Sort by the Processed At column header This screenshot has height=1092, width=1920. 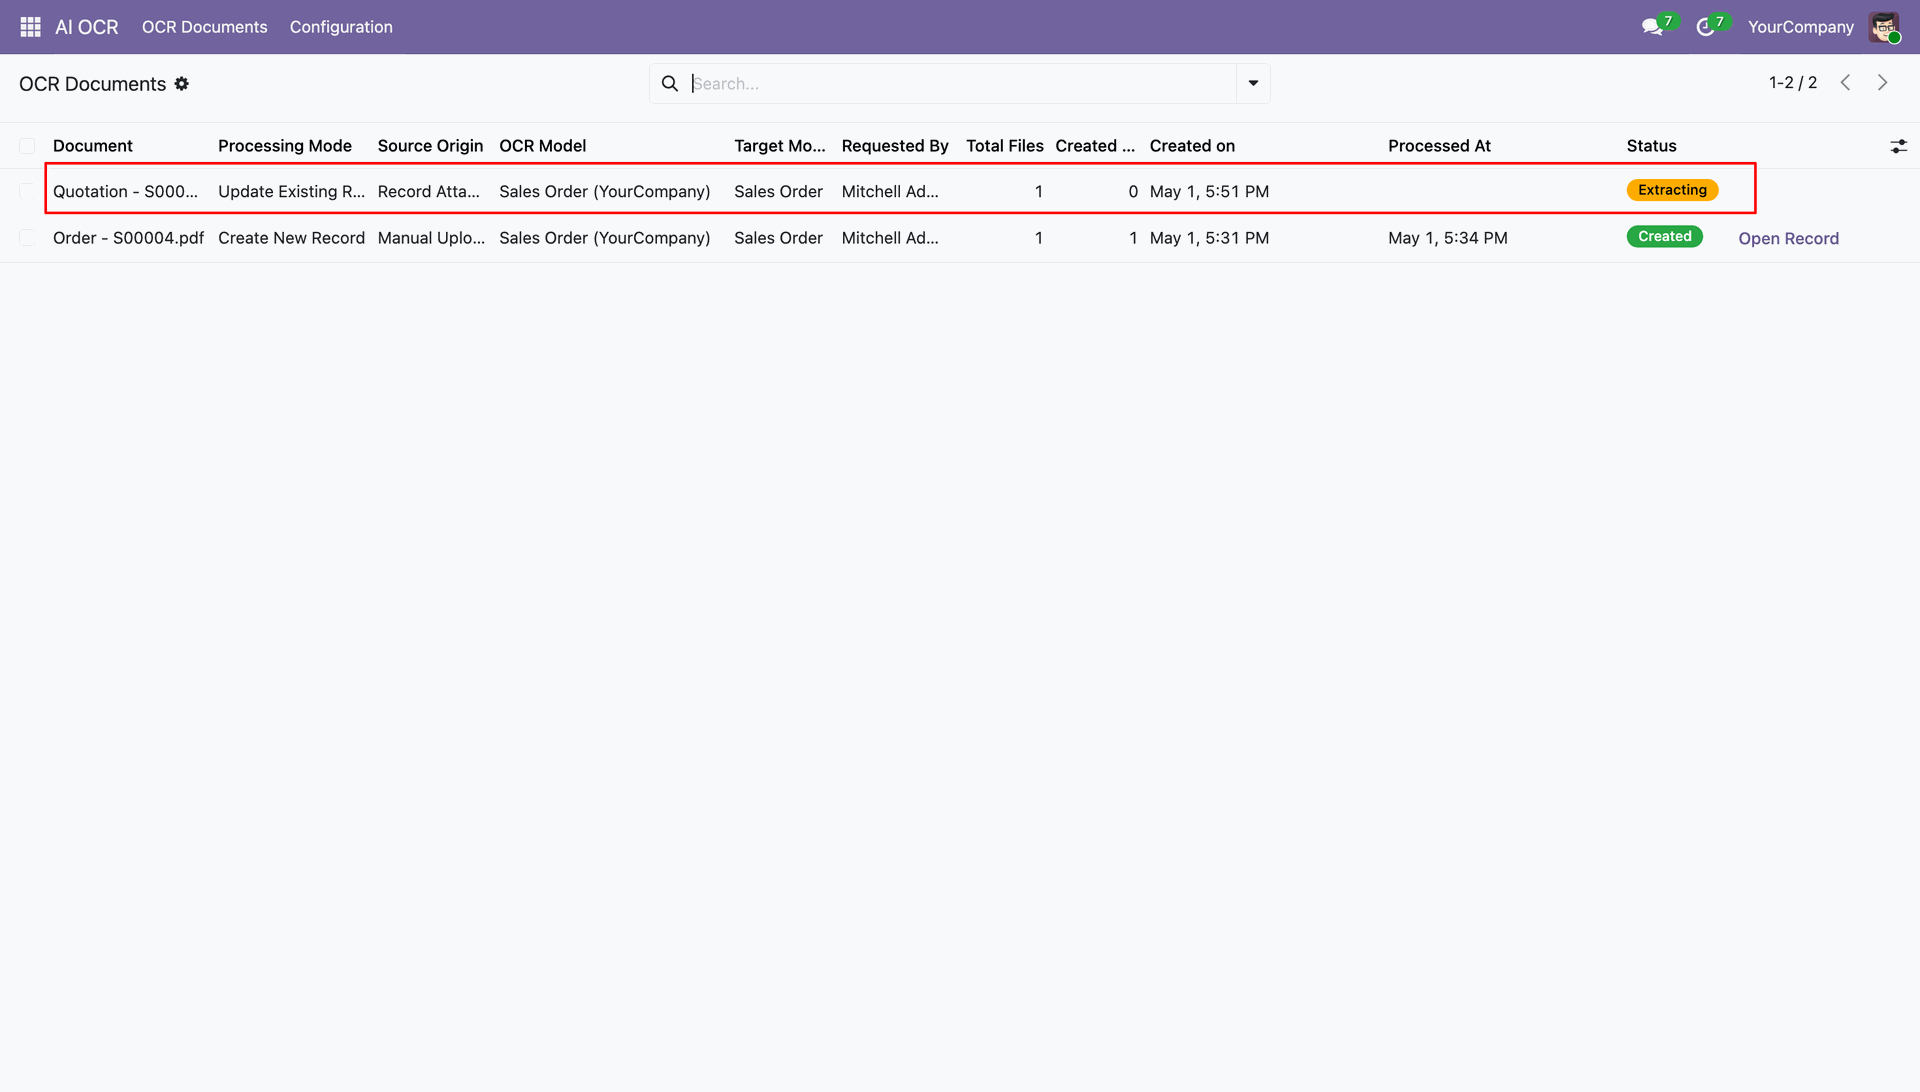(1439, 146)
